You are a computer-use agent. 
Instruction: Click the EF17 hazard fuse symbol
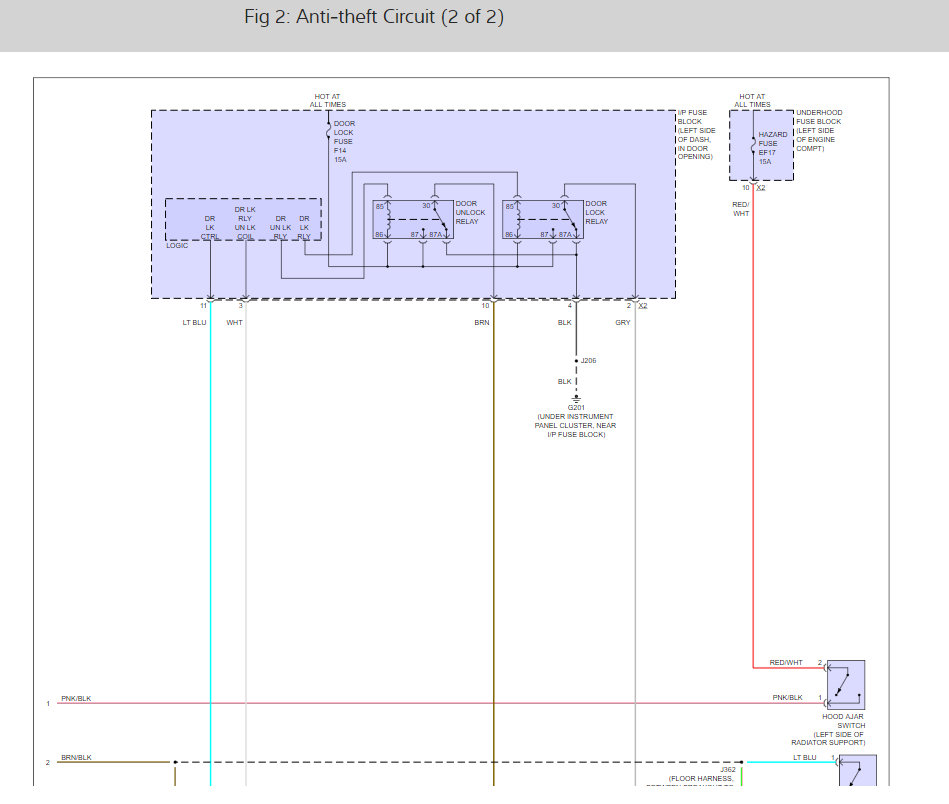(754, 145)
